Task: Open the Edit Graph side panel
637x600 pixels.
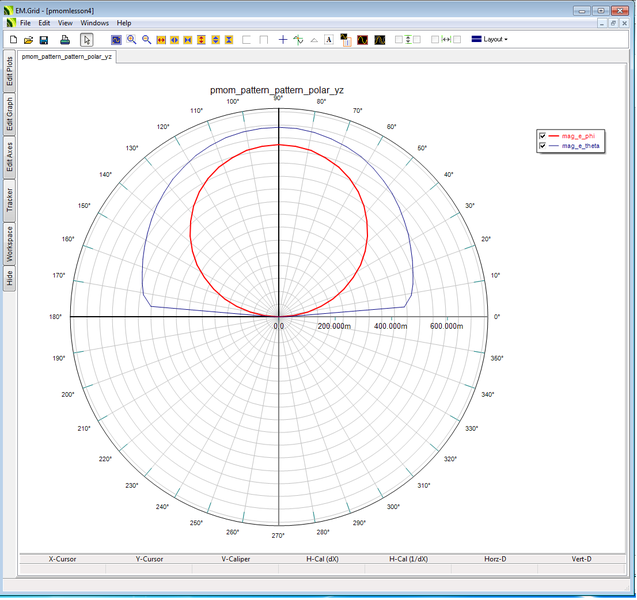Action: coord(10,115)
